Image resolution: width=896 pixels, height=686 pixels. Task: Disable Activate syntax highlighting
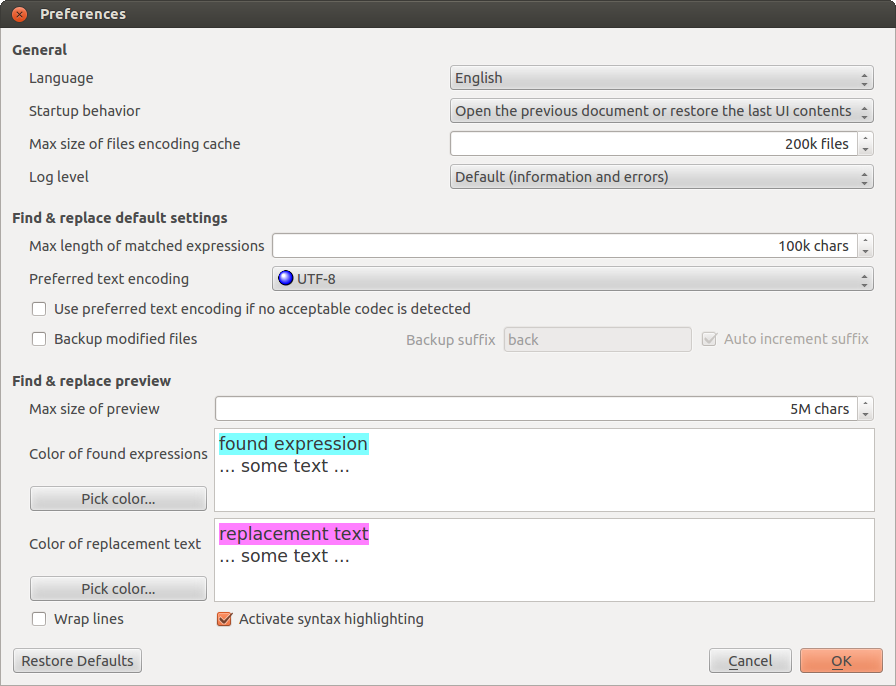tap(225, 619)
